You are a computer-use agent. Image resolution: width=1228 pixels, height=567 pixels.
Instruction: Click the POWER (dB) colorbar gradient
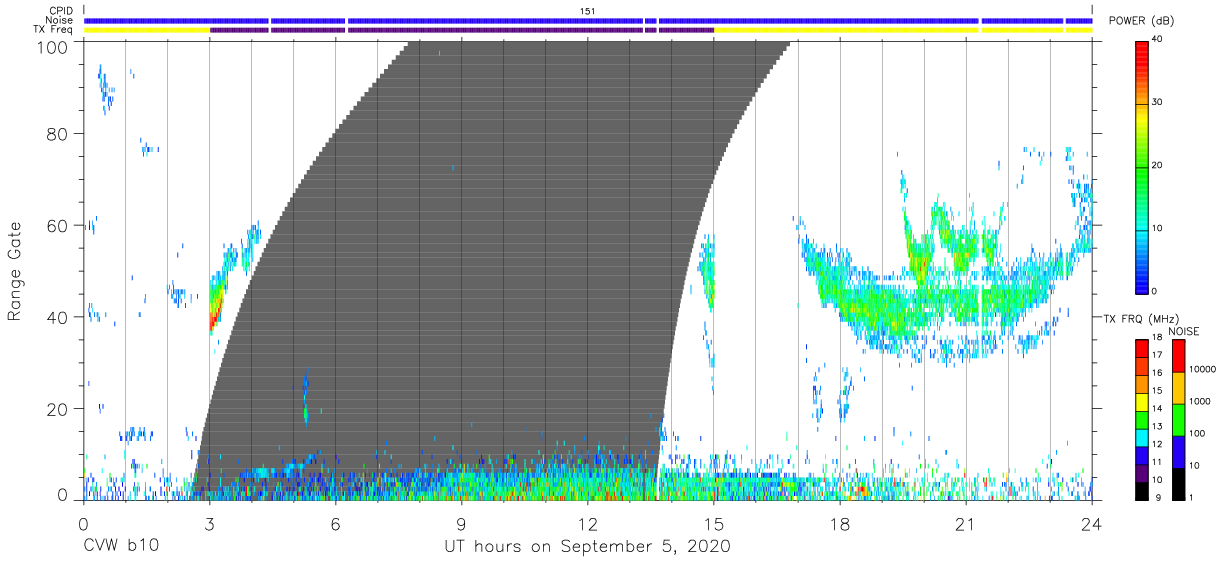[x=1142, y=166]
